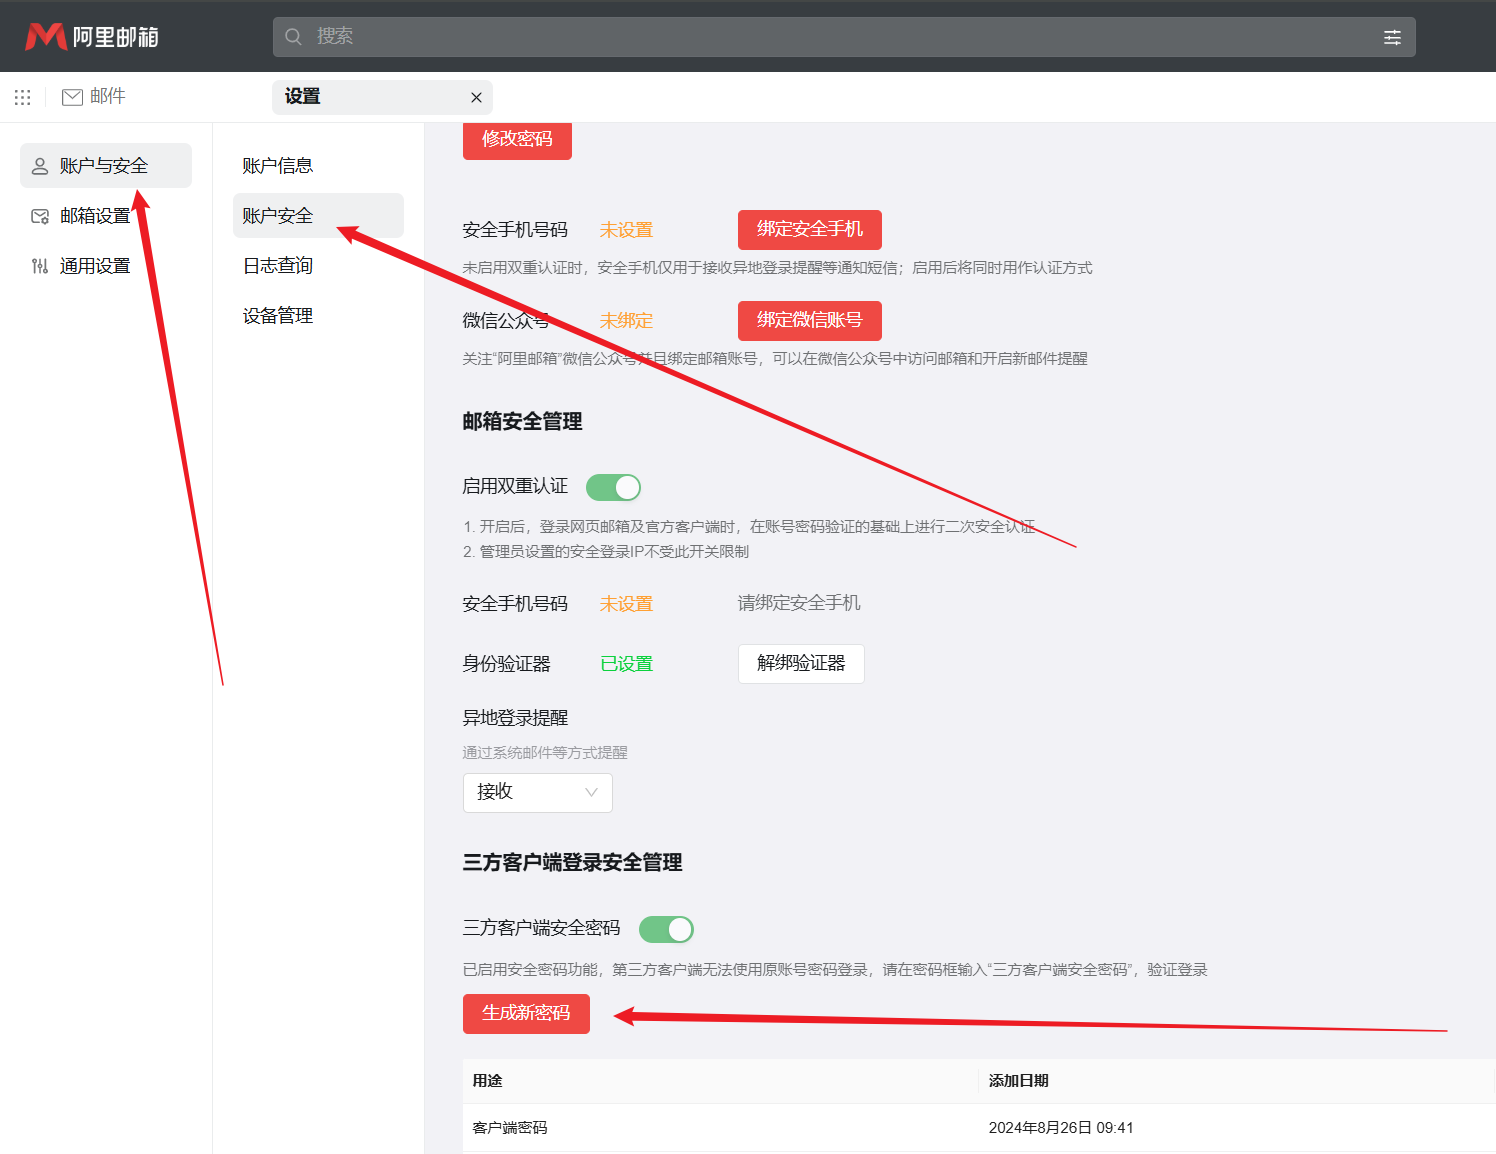Click the Alibaba Mail logo
Viewport: 1496px width, 1154px height.
[91, 37]
